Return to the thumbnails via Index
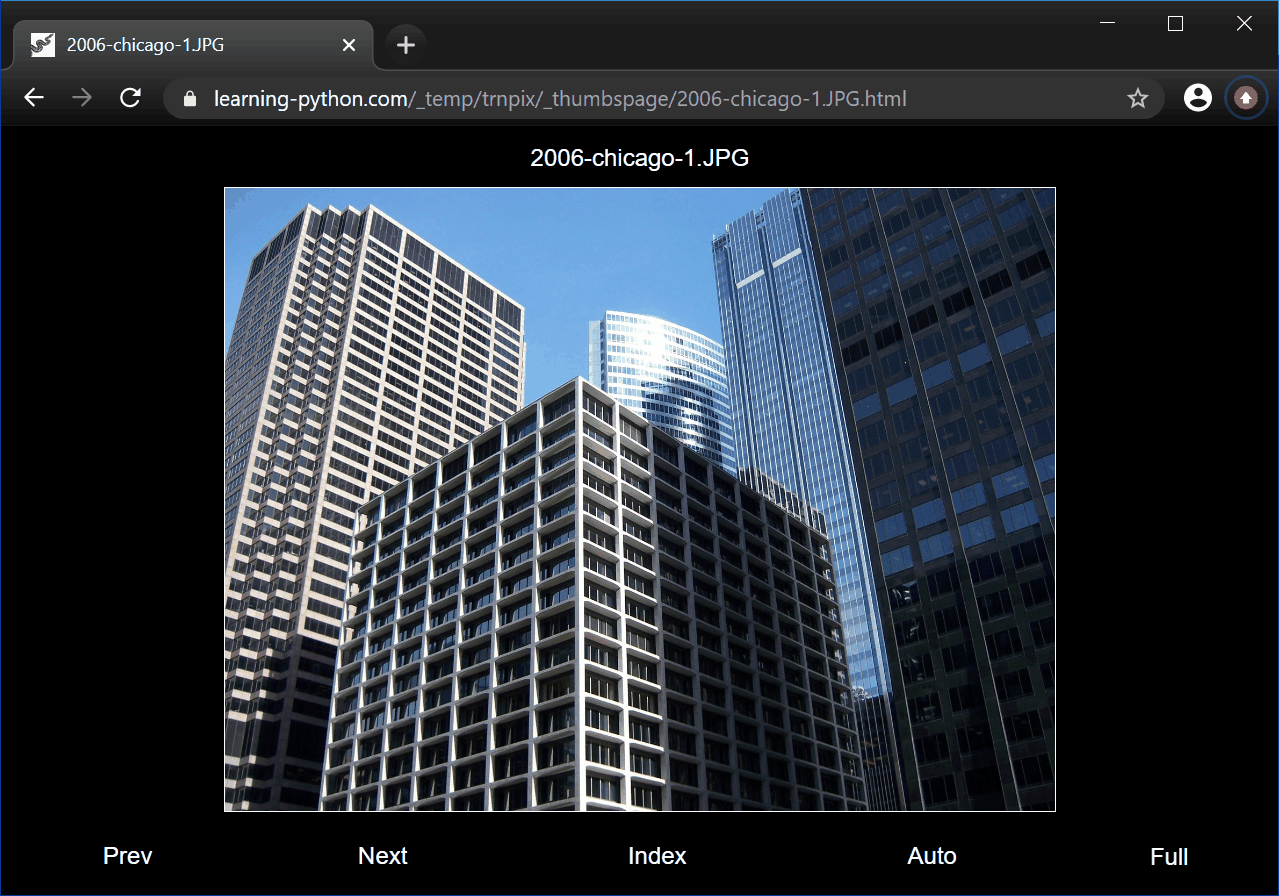This screenshot has width=1279, height=896. (657, 856)
